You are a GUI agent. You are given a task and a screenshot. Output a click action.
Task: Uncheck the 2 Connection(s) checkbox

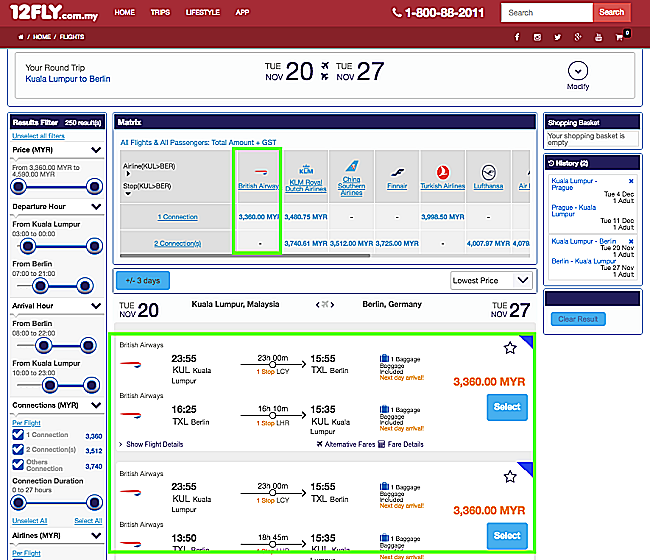coord(18,449)
